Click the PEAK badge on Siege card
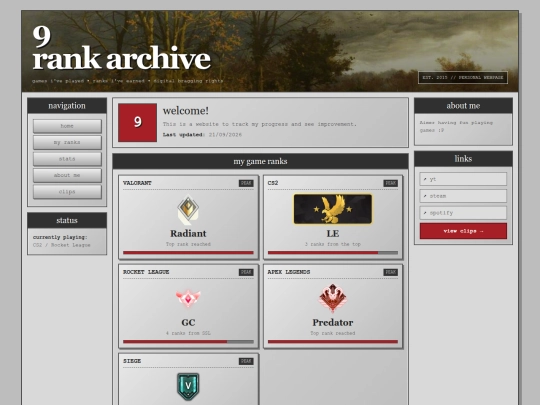Screen dimensions: 540x405 click(246, 361)
